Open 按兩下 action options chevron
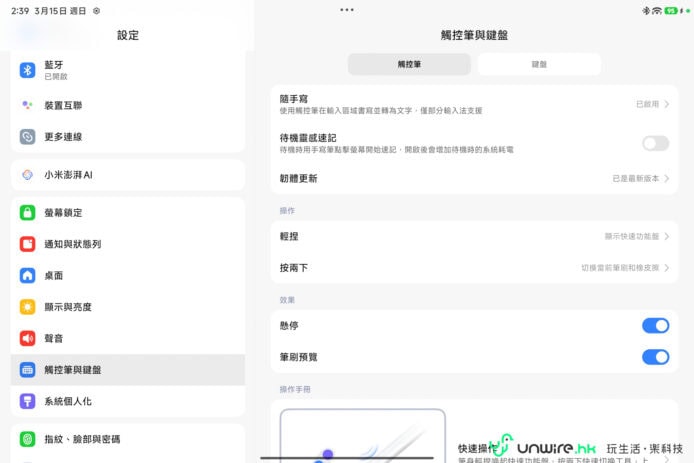The height and width of the screenshot is (463, 694). [666, 268]
